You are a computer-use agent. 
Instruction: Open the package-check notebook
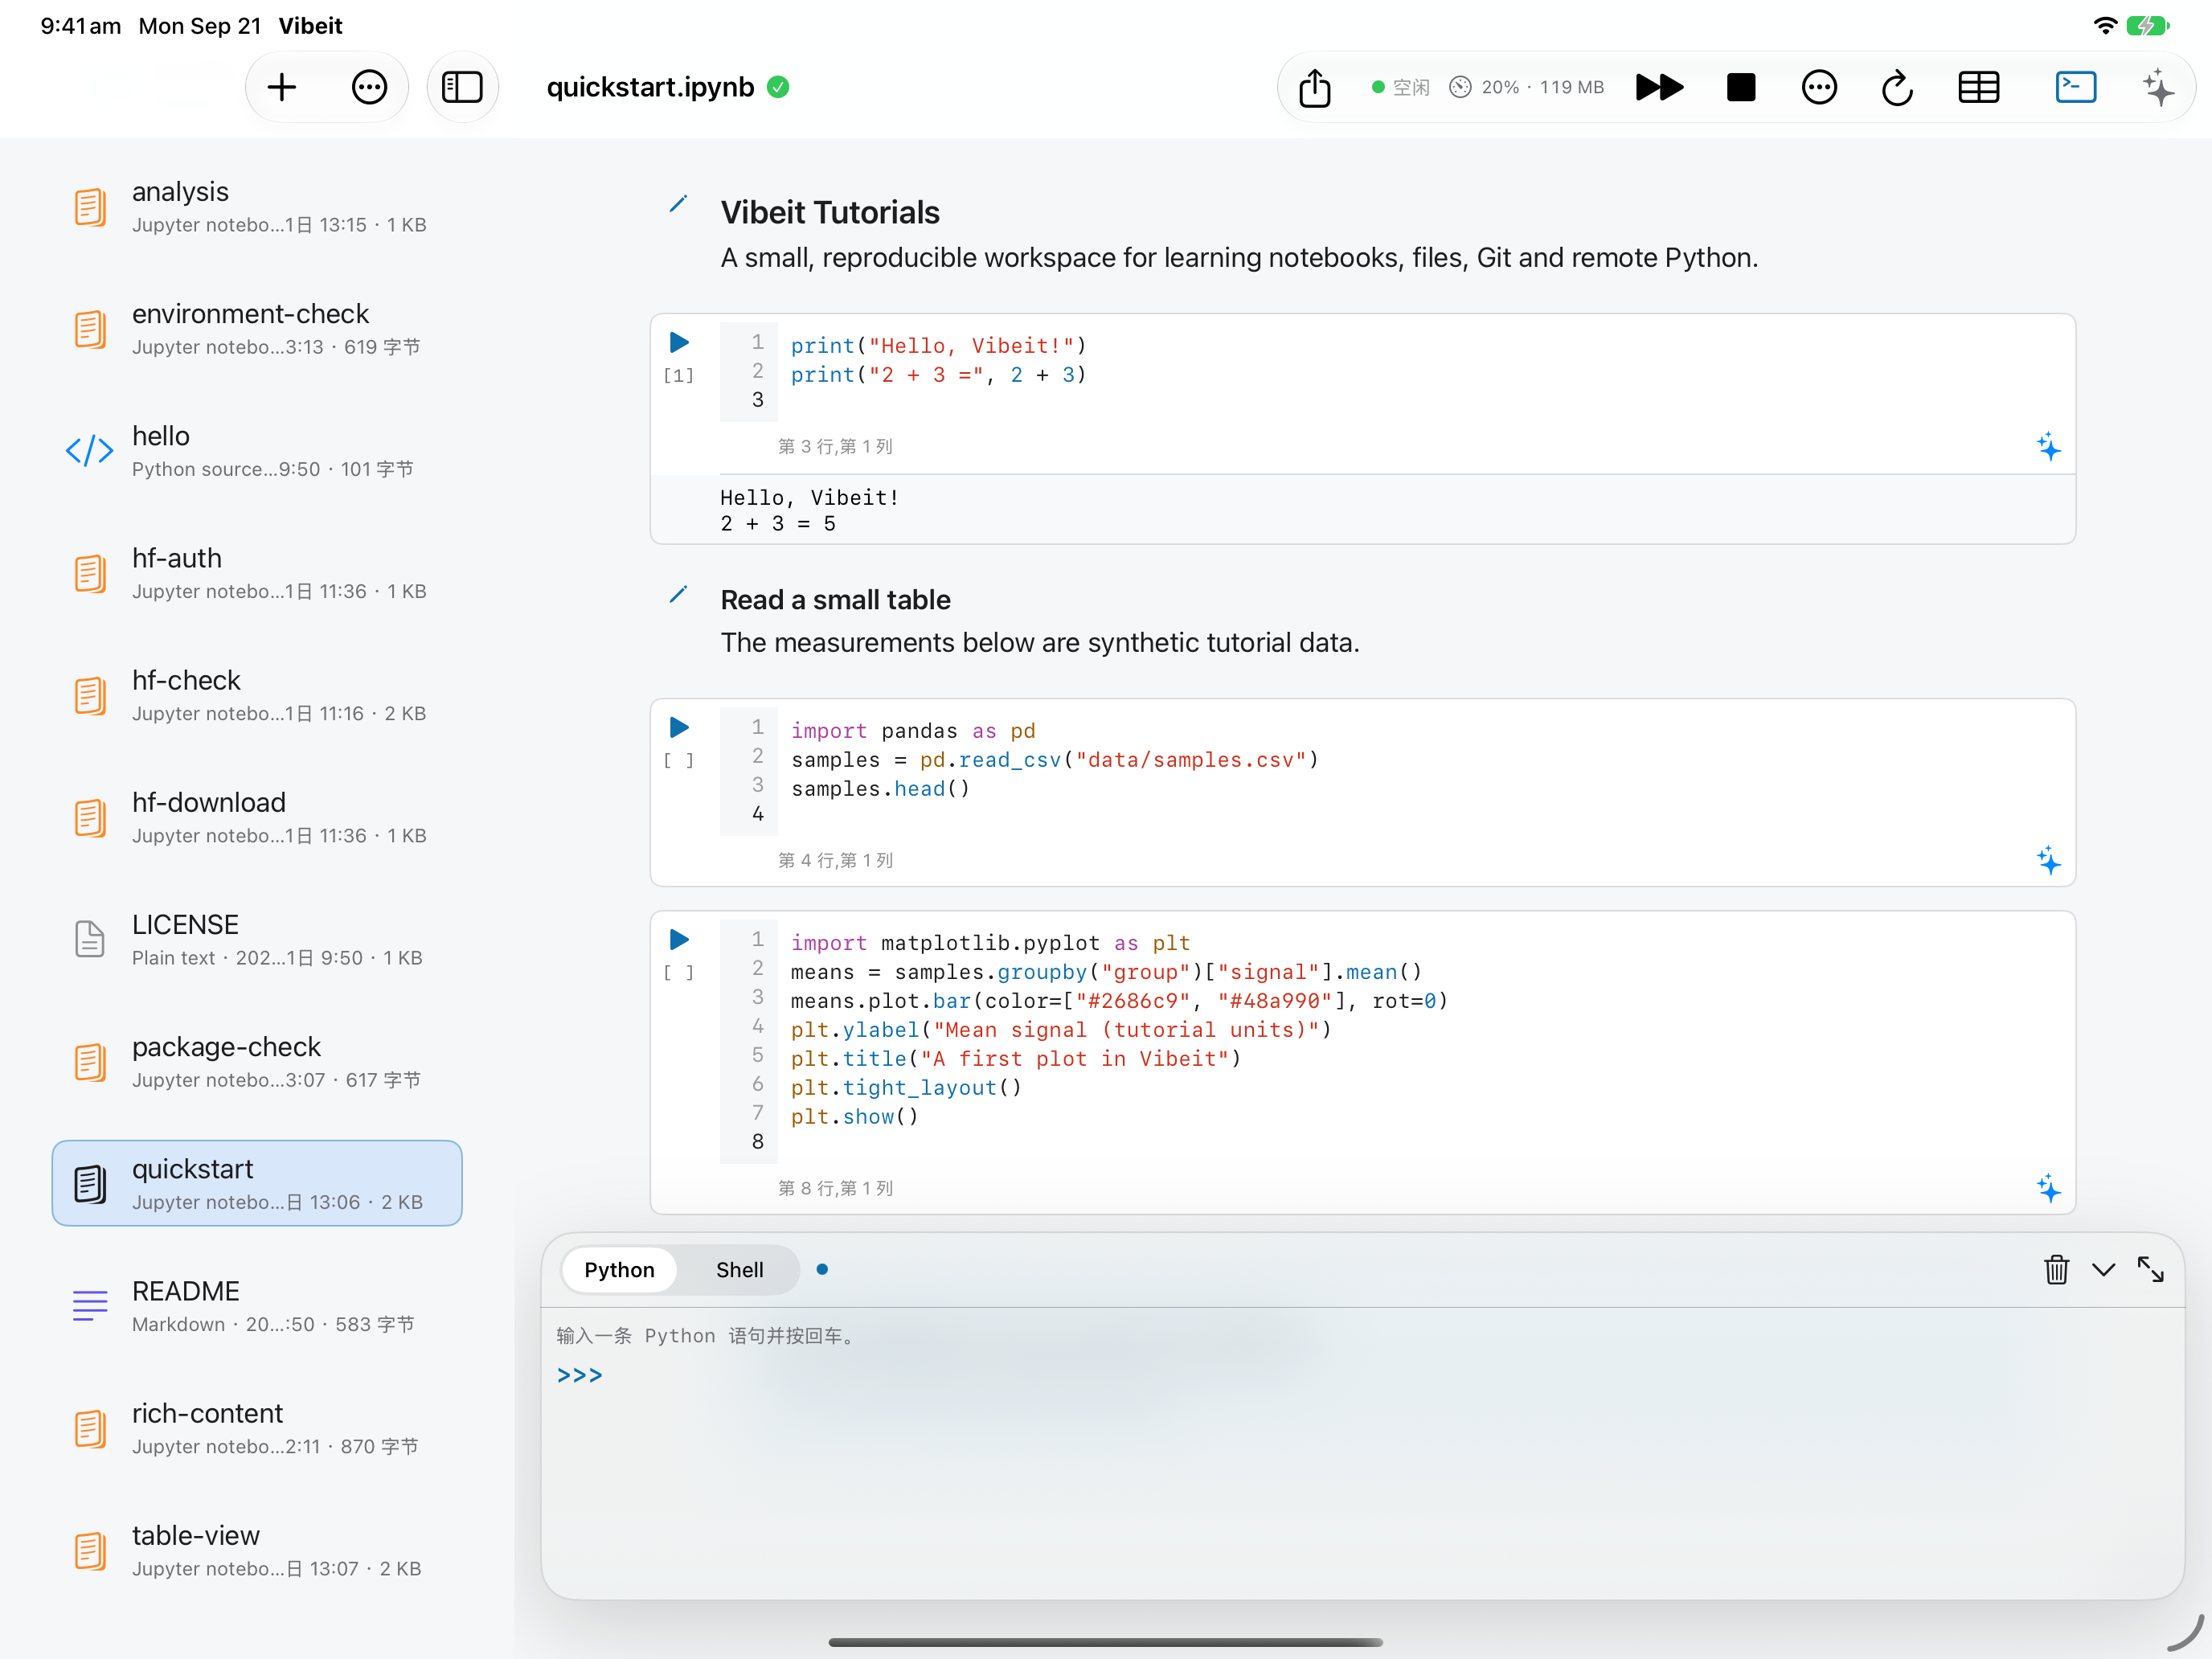point(257,1061)
